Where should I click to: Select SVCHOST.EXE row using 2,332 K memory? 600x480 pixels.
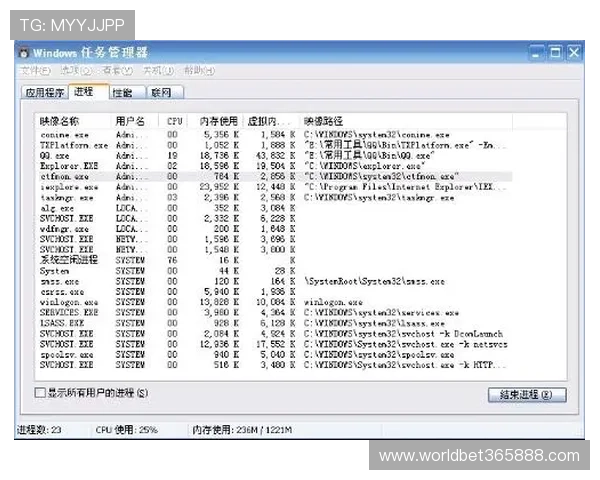(275, 219)
